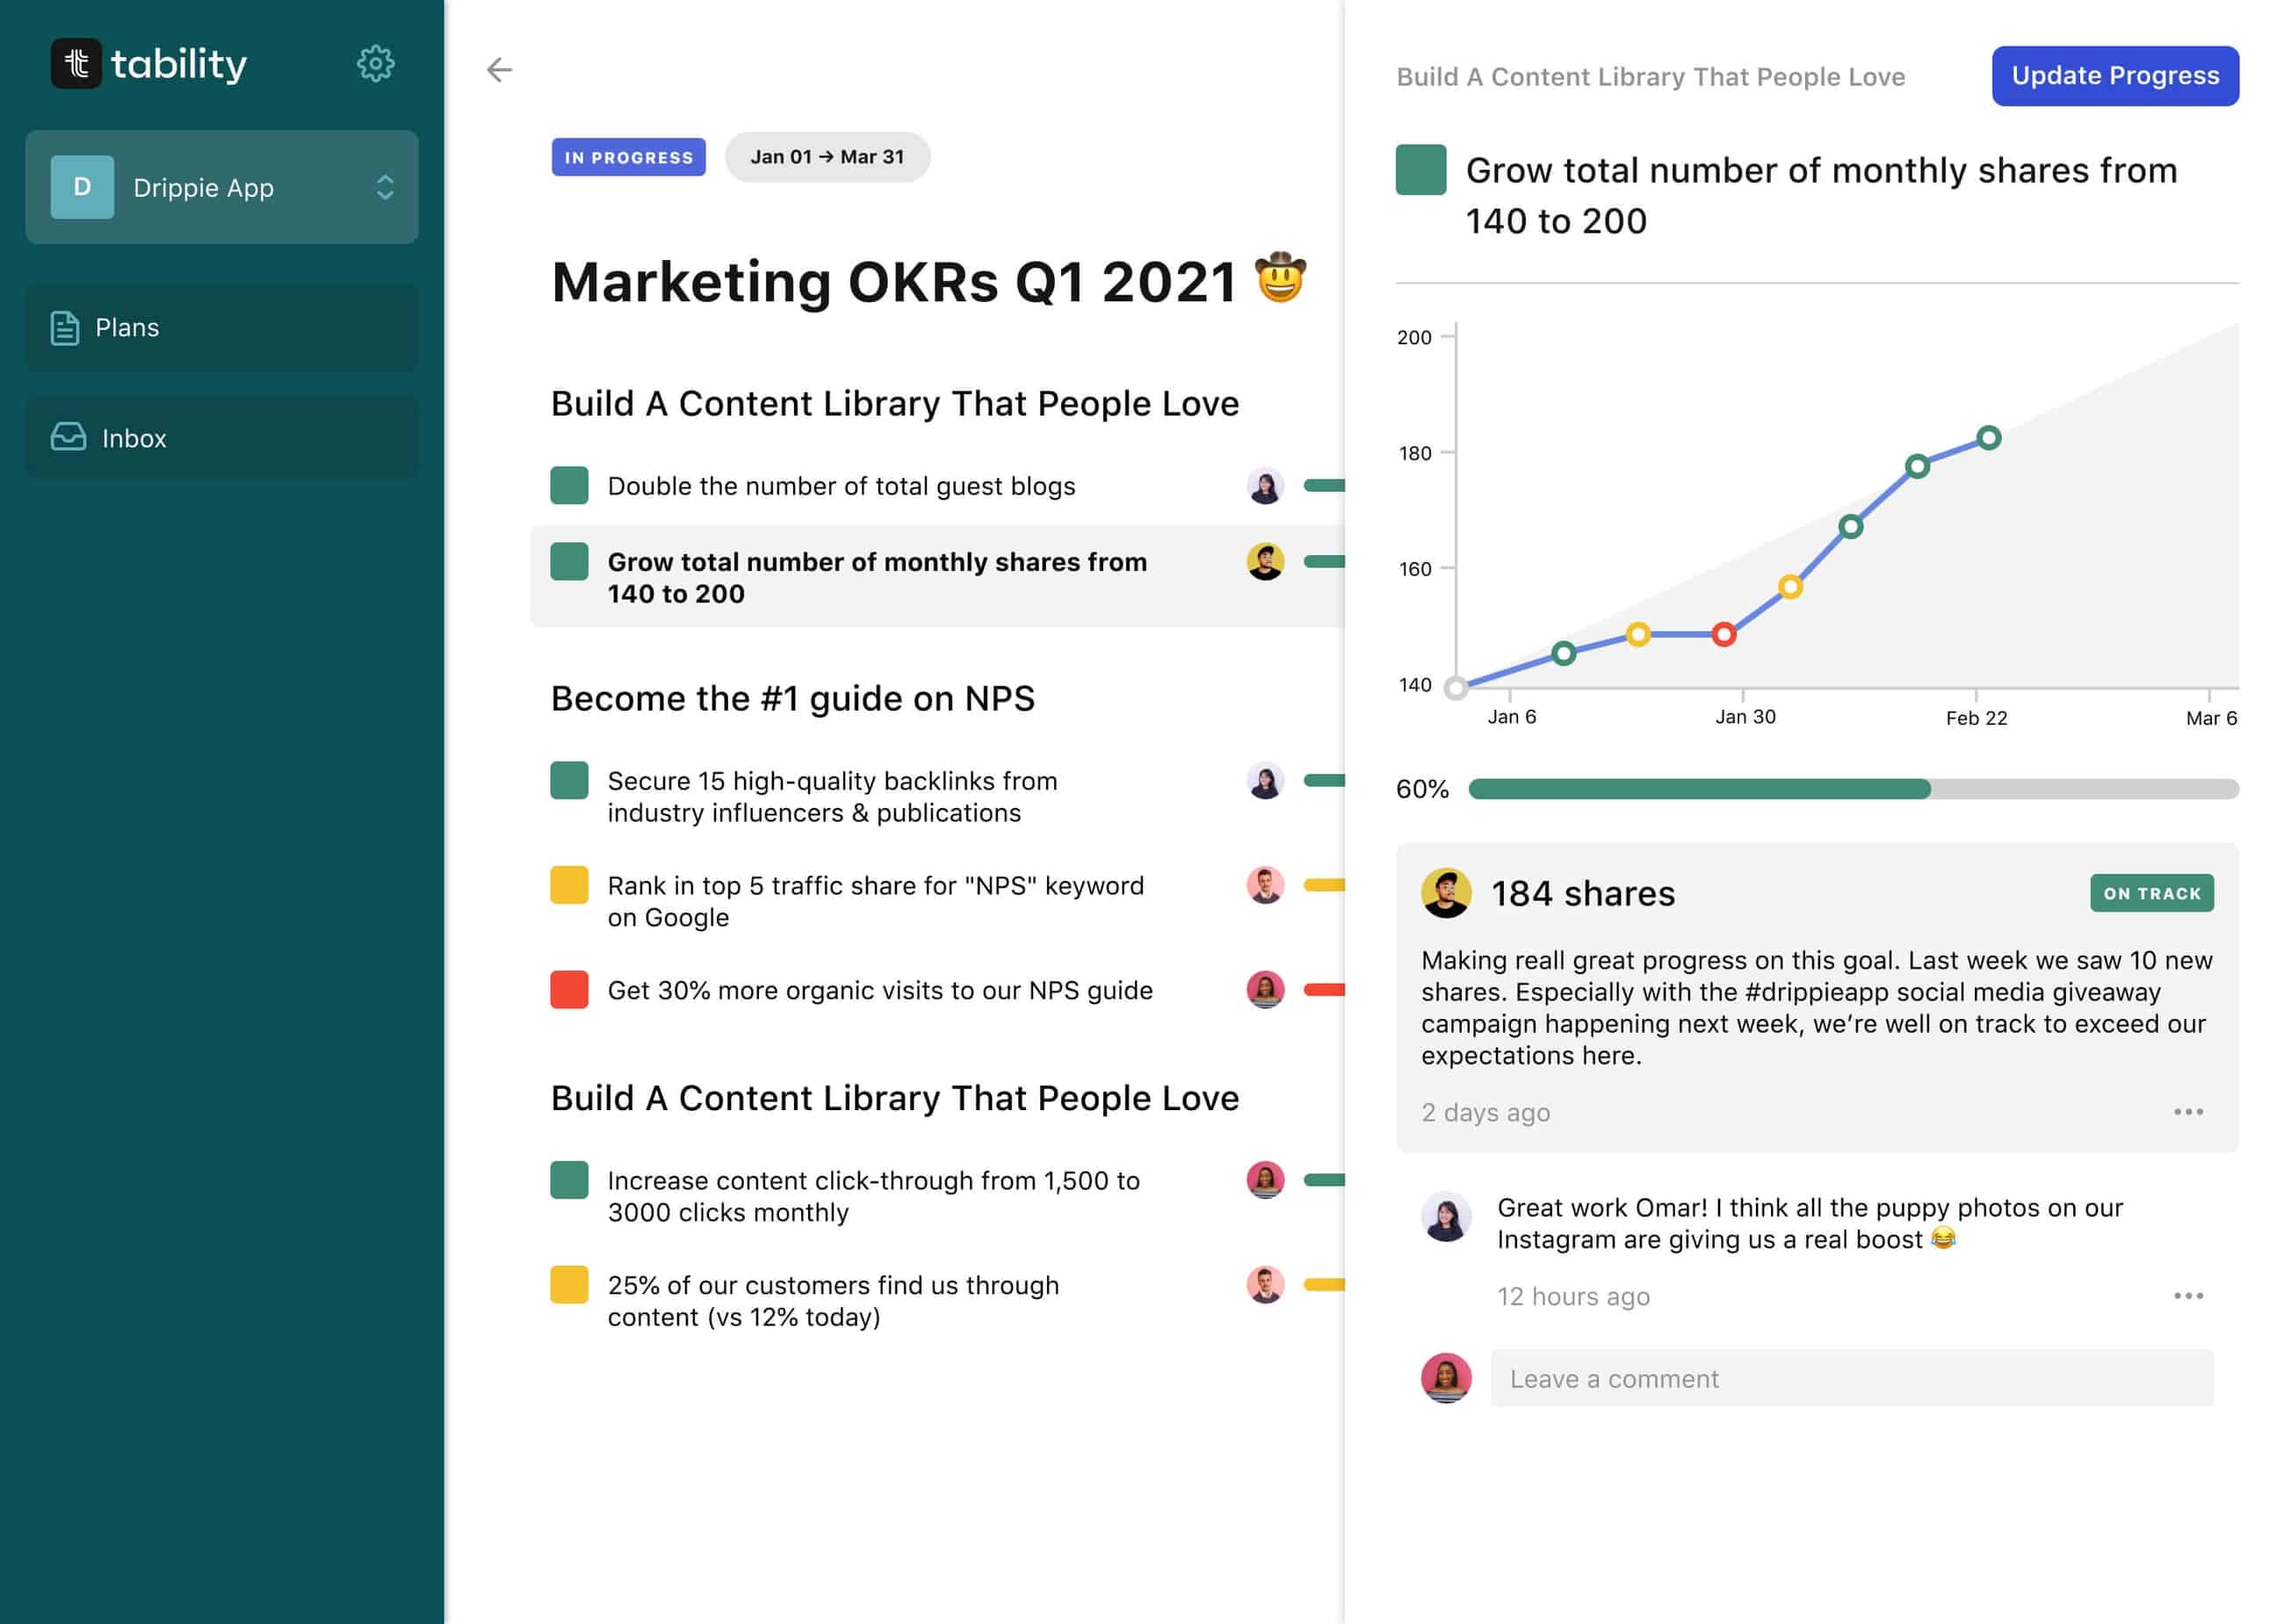Click the back arrow icon
Image resolution: width=2284 pixels, height=1624 pixels.
click(x=499, y=69)
